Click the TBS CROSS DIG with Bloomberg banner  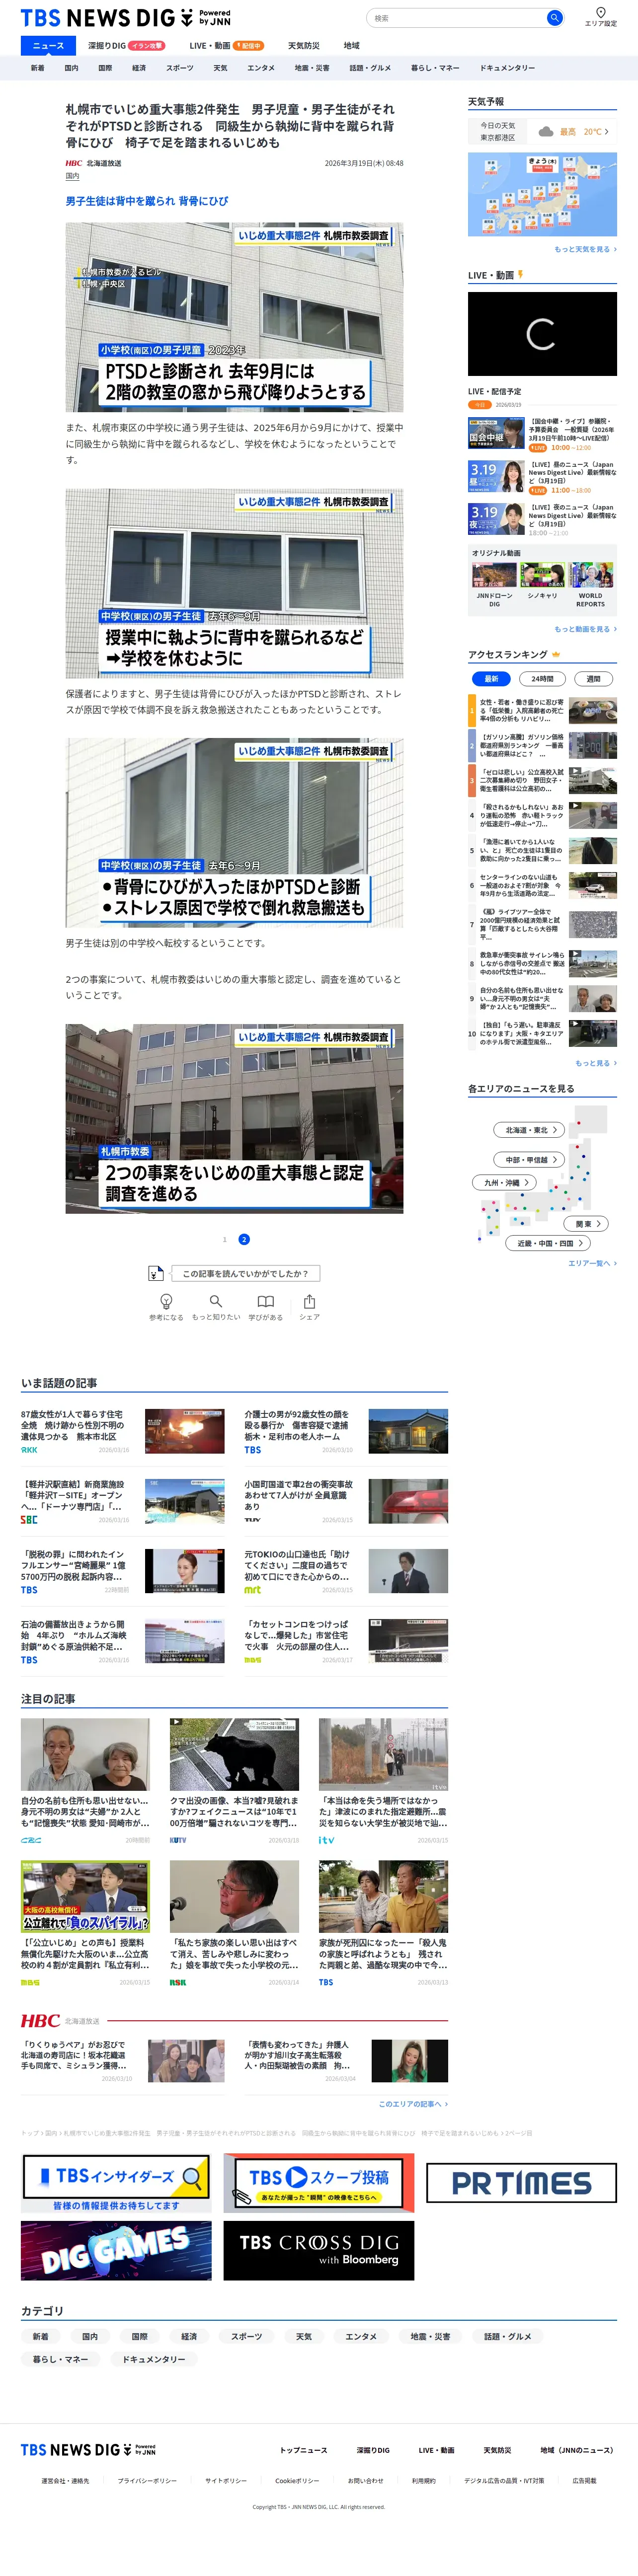[x=318, y=2251]
